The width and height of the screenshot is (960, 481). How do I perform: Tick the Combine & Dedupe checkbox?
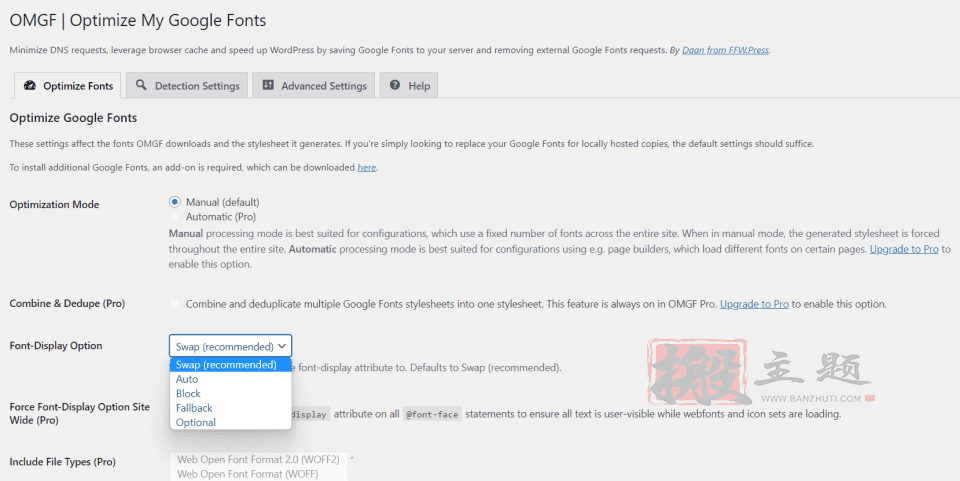[x=174, y=304]
